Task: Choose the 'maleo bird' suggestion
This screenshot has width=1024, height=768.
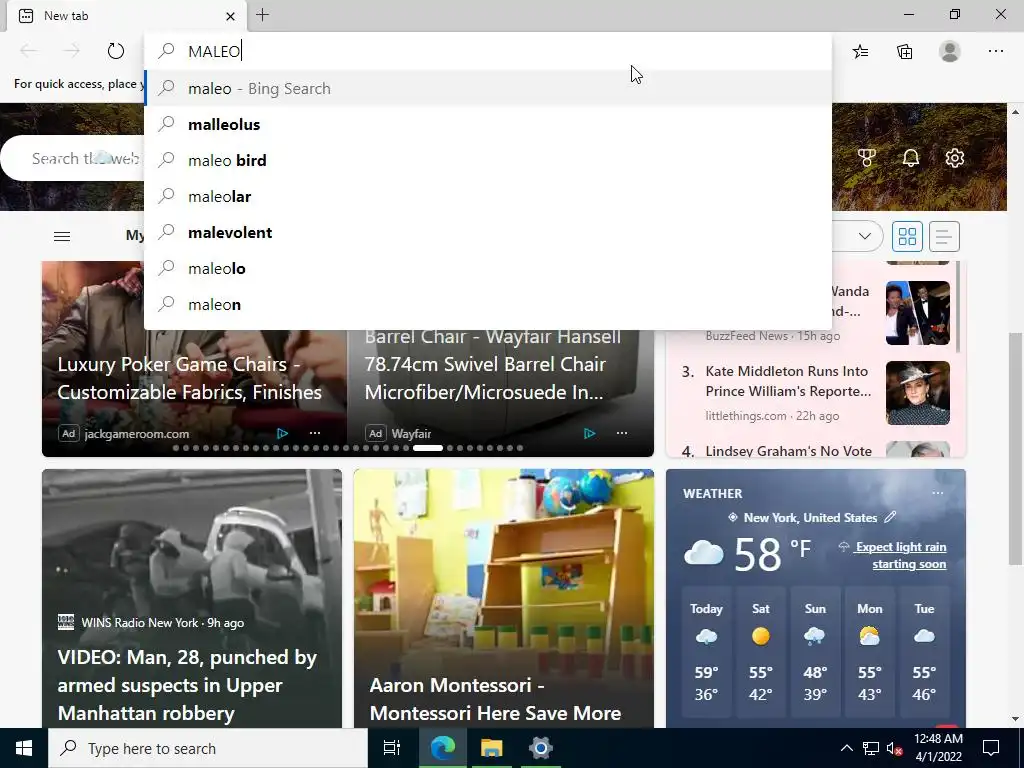Action: pyautogui.click(x=488, y=160)
